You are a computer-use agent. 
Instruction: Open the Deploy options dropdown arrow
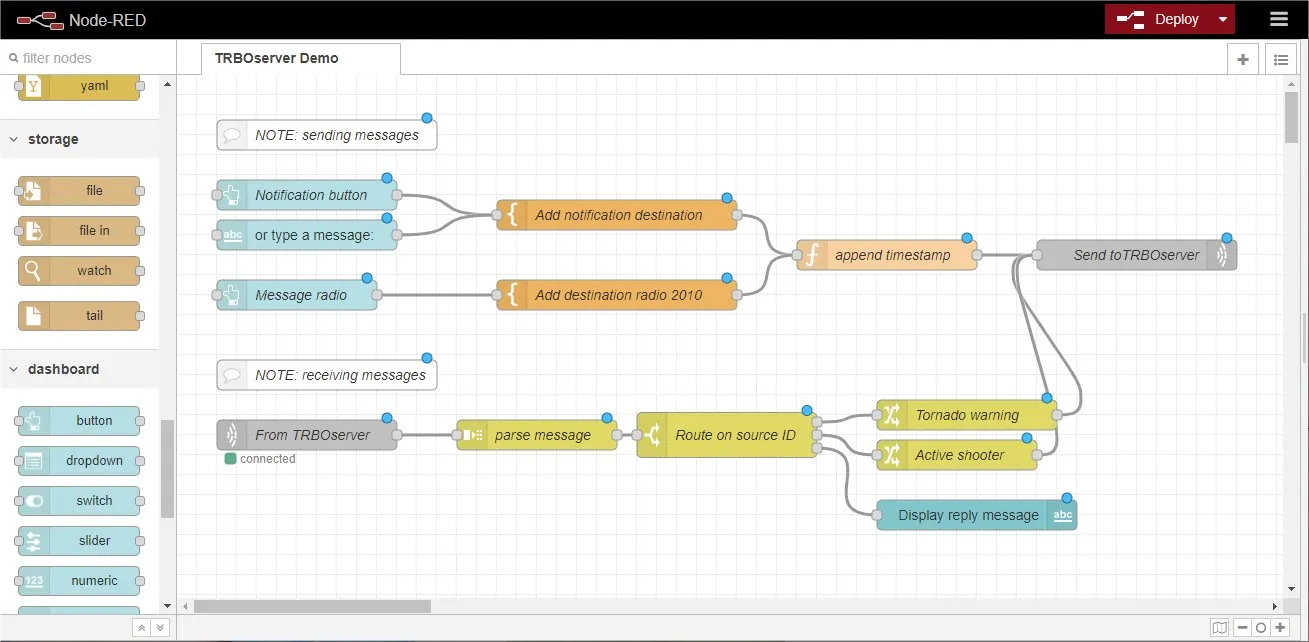(x=1223, y=19)
